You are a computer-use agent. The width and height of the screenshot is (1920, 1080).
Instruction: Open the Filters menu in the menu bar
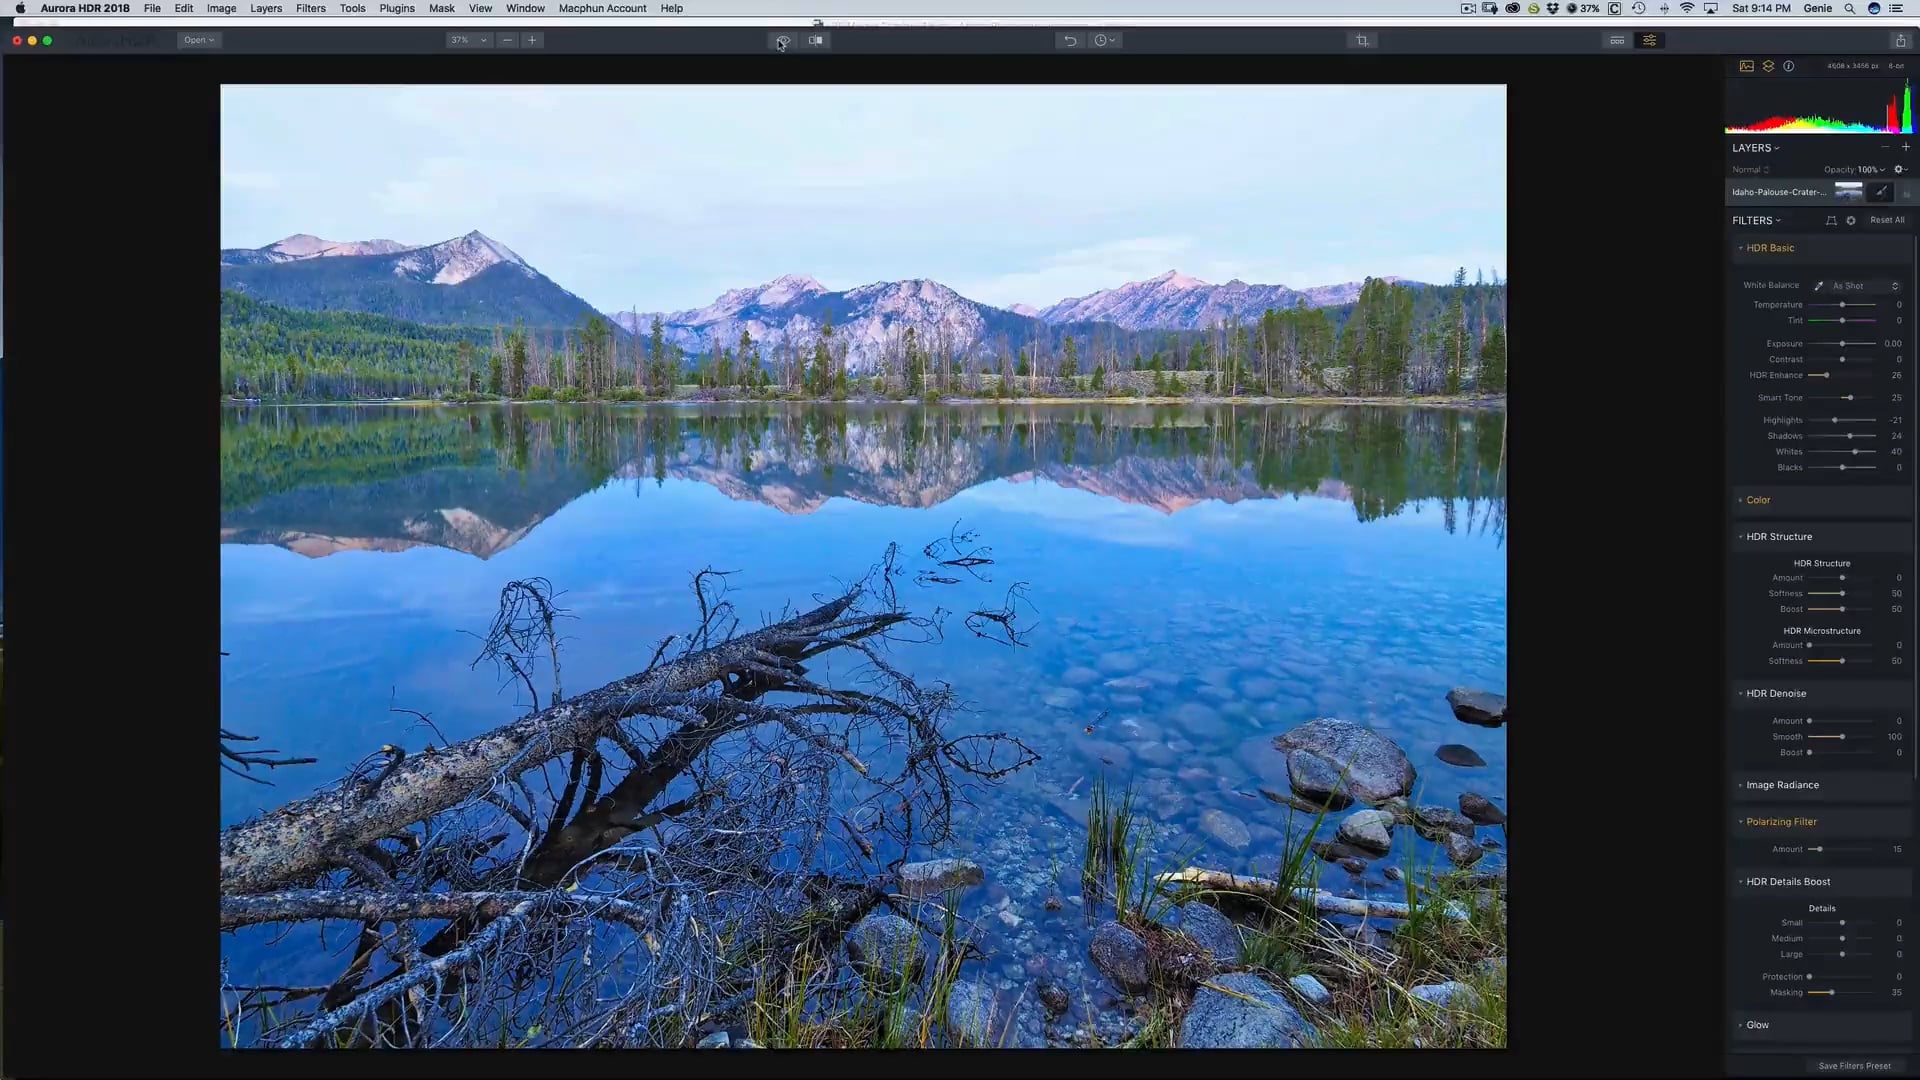[x=310, y=8]
